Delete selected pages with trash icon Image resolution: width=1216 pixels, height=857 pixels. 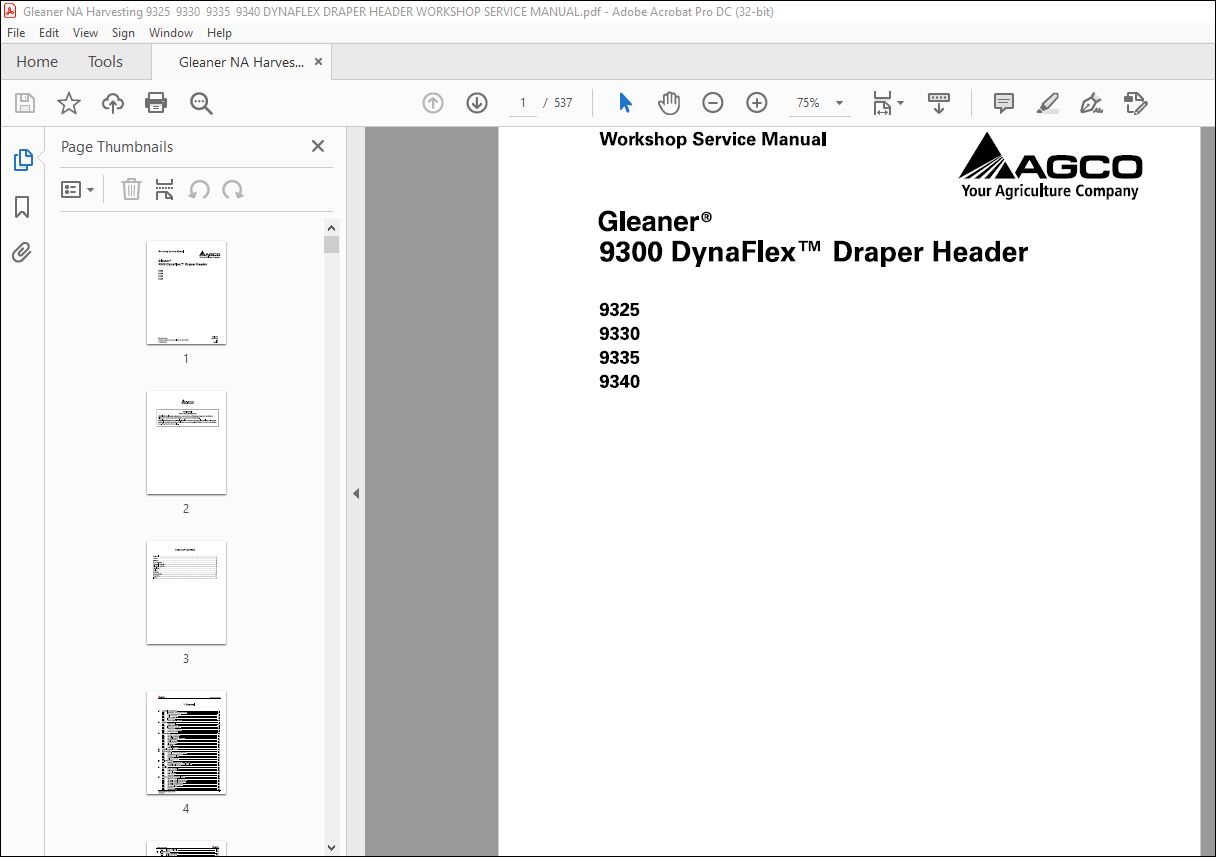click(x=131, y=189)
